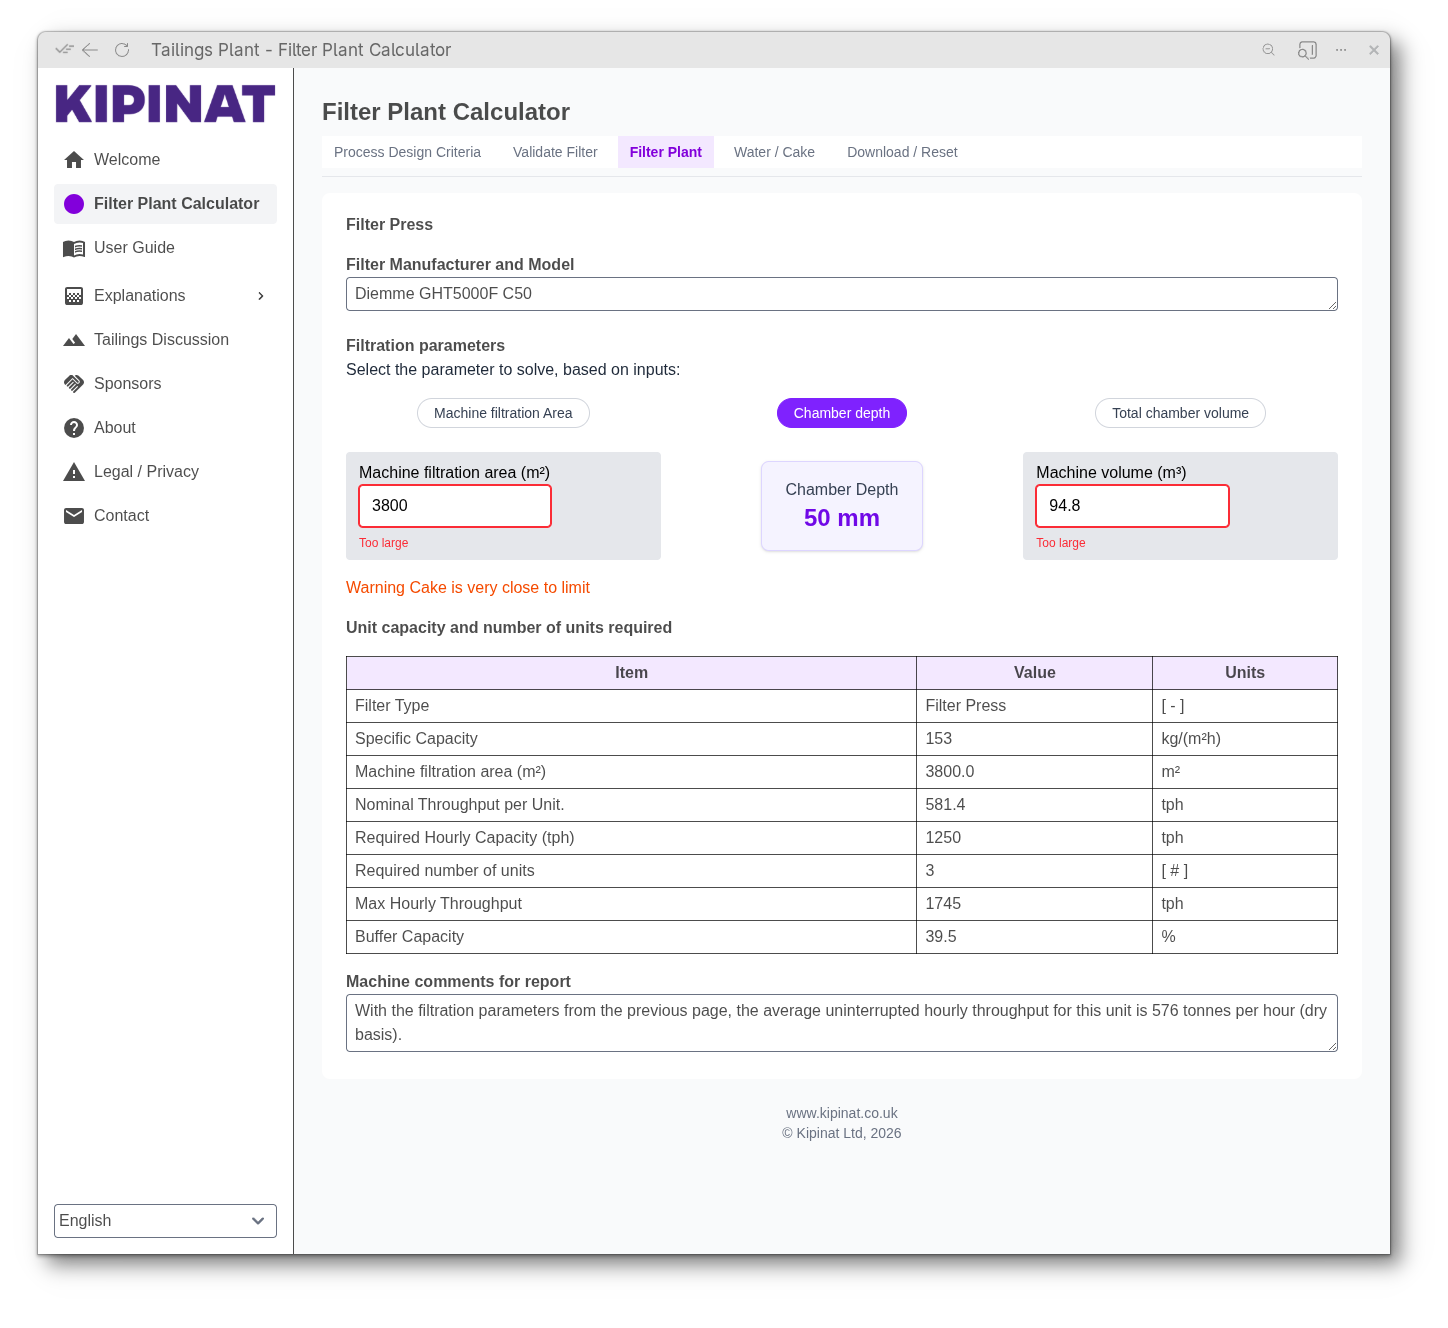
Task: Click the About question mark icon
Action: point(74,428)
